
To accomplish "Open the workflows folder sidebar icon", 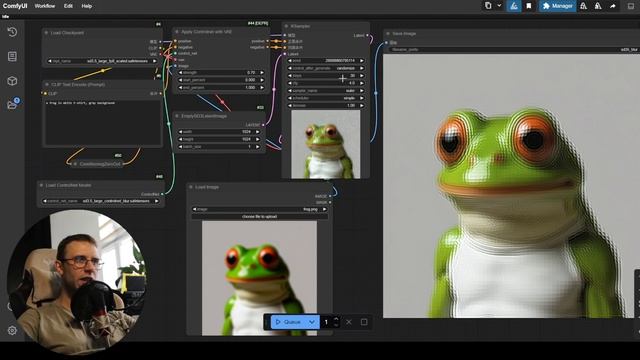I will [12, 104].
